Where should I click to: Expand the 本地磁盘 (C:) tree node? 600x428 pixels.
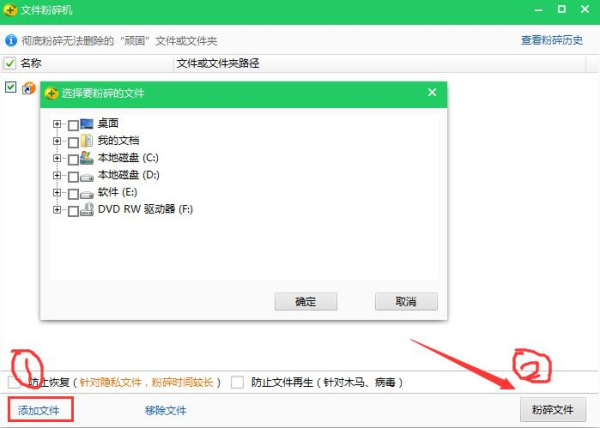tap(57, 158)
